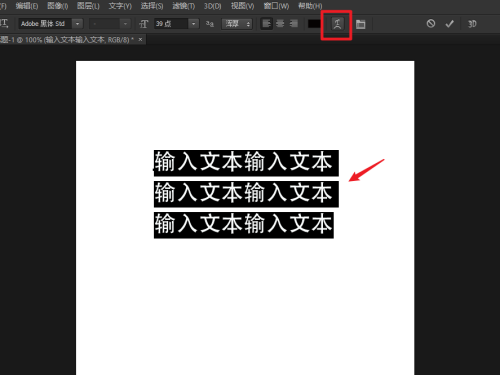Select the document tab at 100%

coord(67,40)
